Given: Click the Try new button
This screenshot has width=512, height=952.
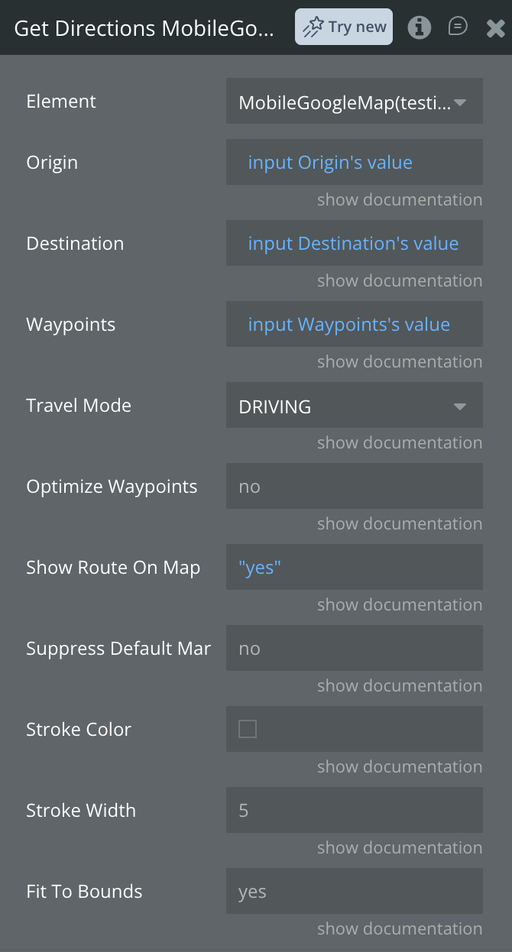Looking at the screenshot, I should [344, 27].
